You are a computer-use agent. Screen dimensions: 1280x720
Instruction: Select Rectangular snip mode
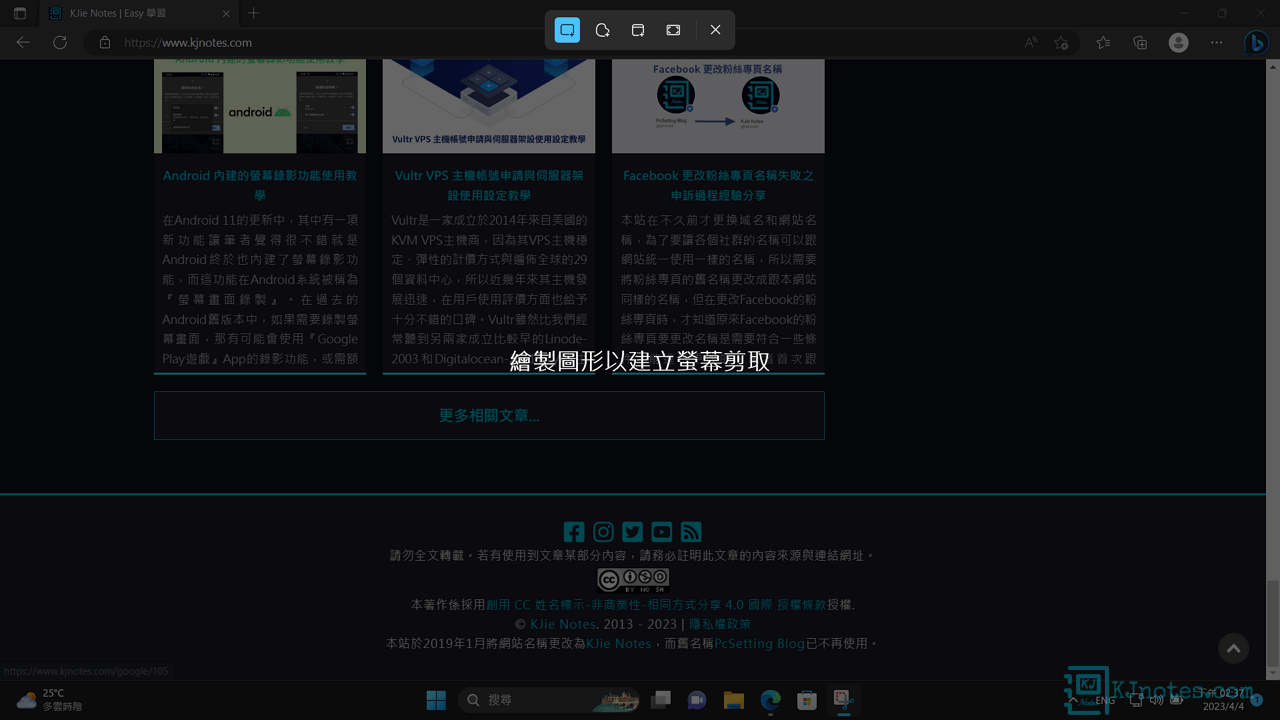[567, 30]
